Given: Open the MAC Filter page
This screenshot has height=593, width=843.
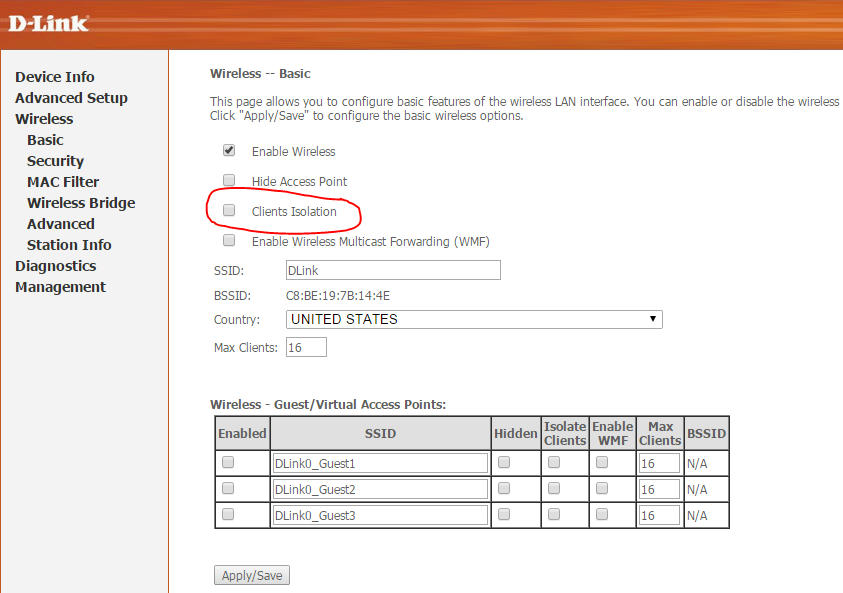Looking at the screenshot, I should point(63,182).
